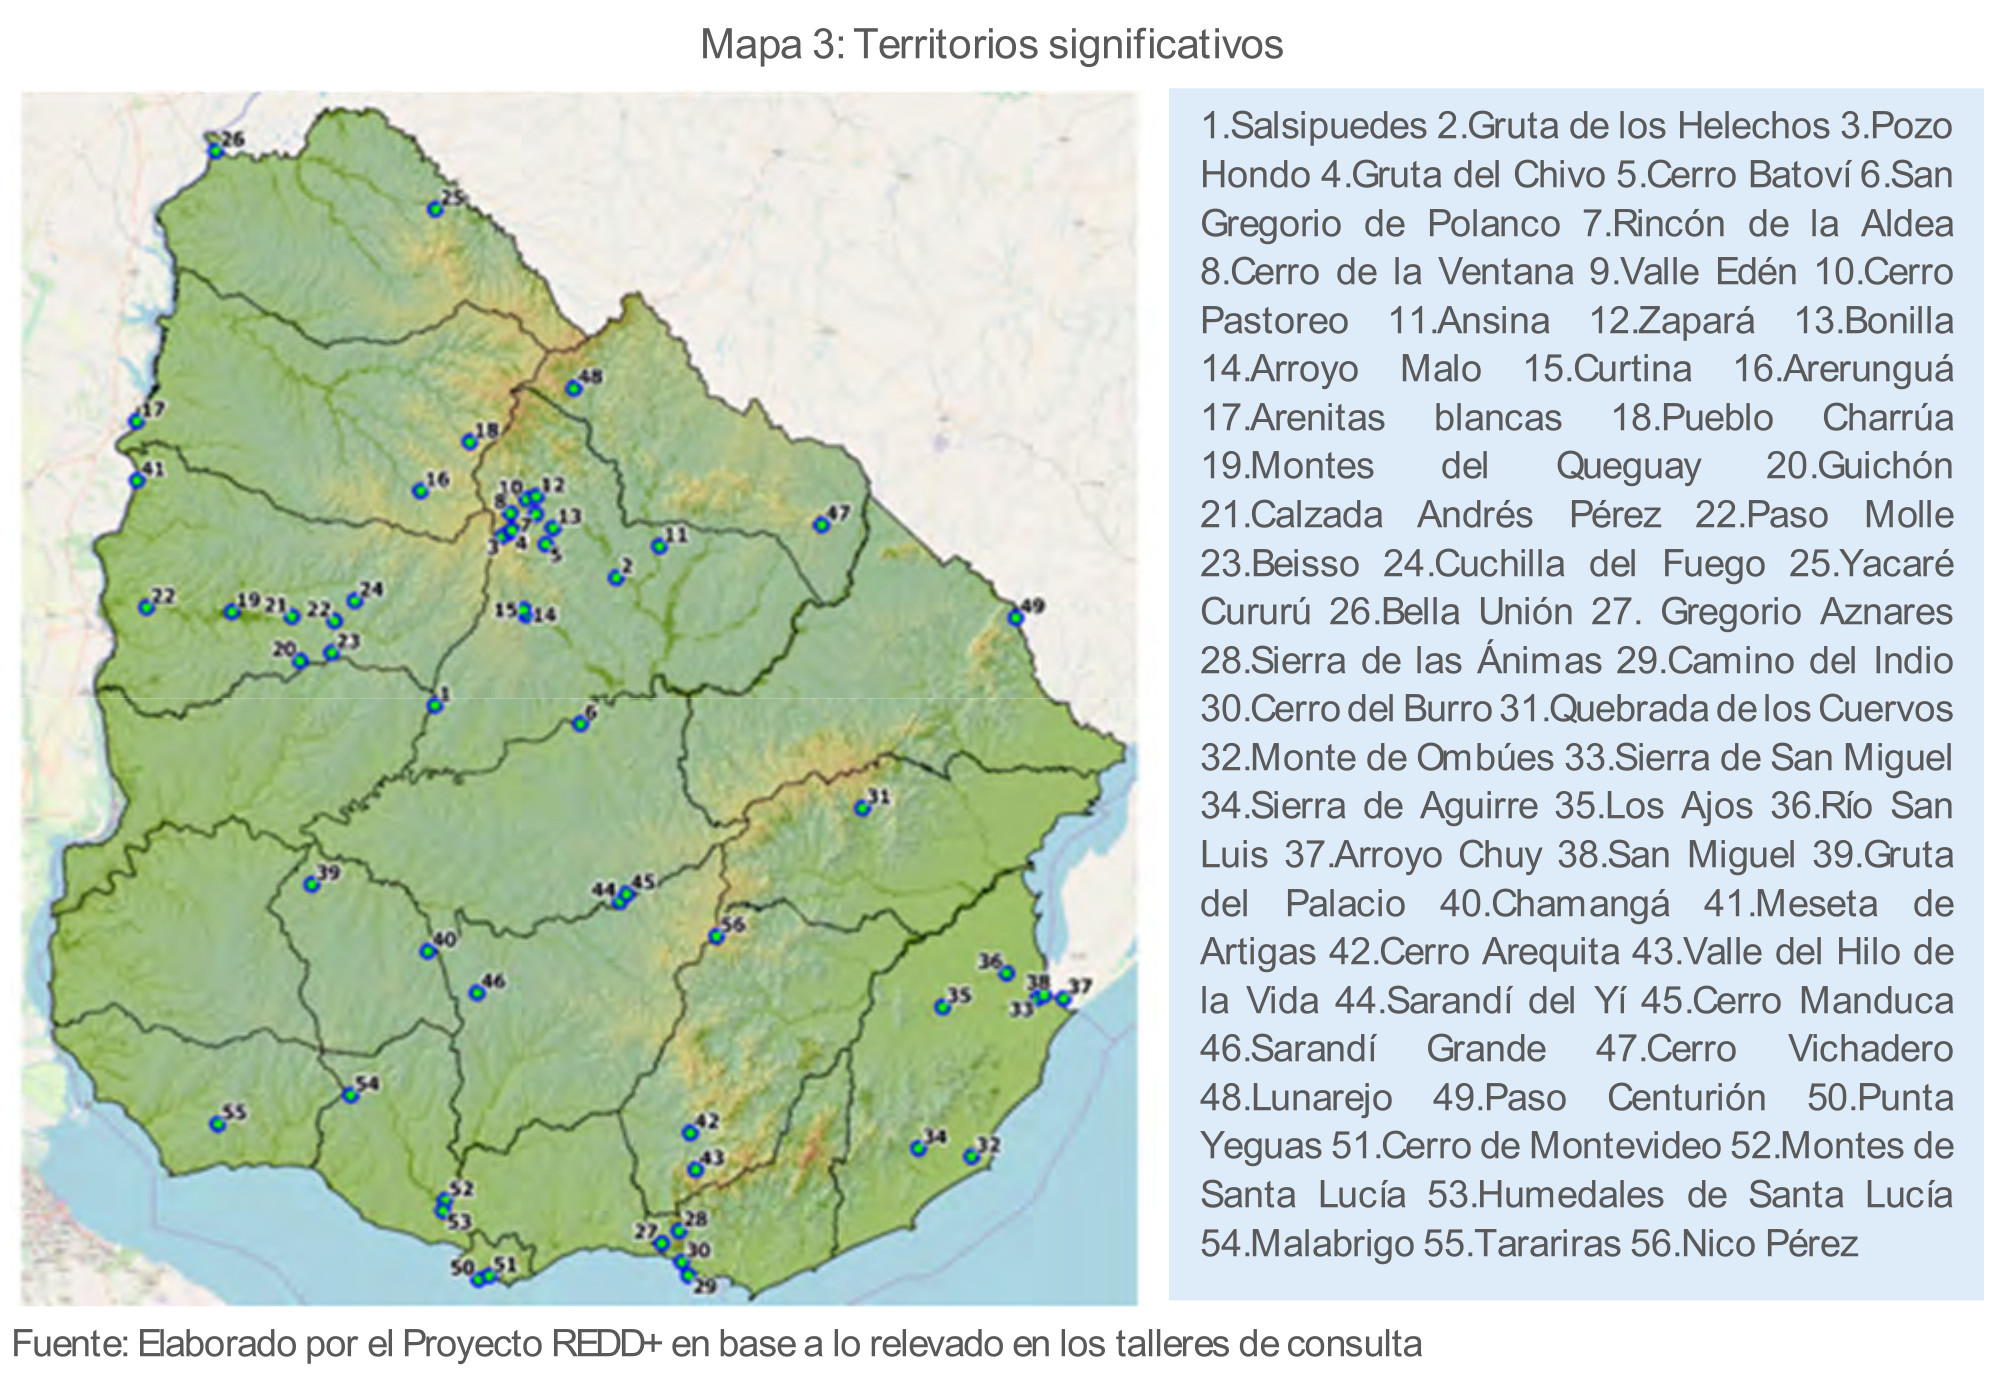Screen dimensions: 2001x1376
Task: Click map marker number 40
Action: 428,951
